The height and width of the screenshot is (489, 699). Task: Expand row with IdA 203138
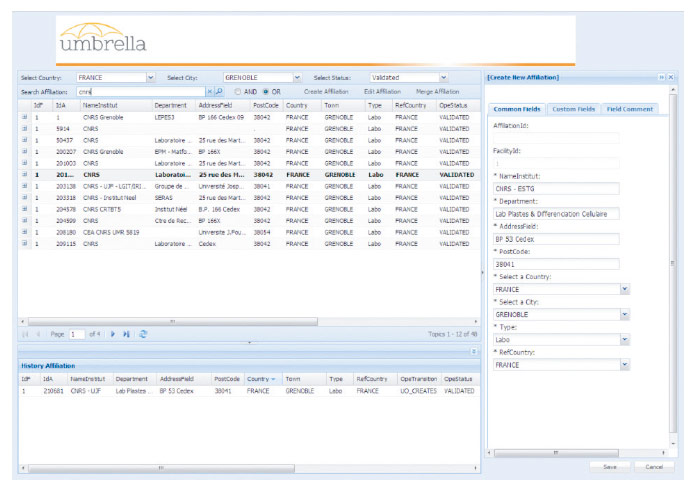[25, 186]
